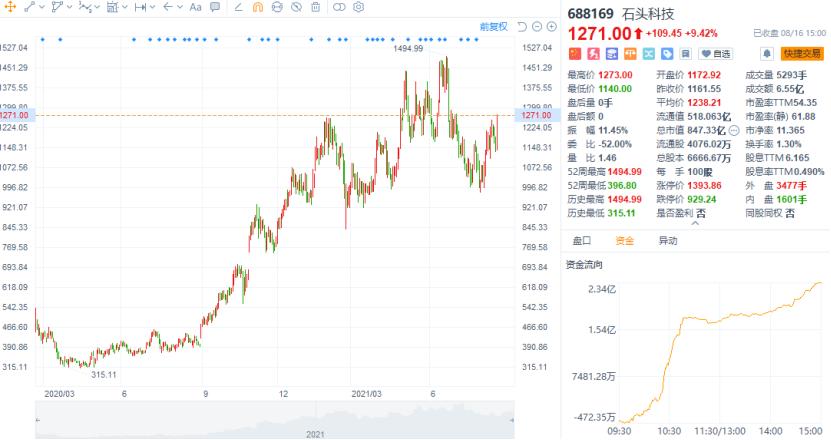This screenshot has width=831, height=440.
Task: Click the timeline range slider below chart
Action: pos(275,420)
